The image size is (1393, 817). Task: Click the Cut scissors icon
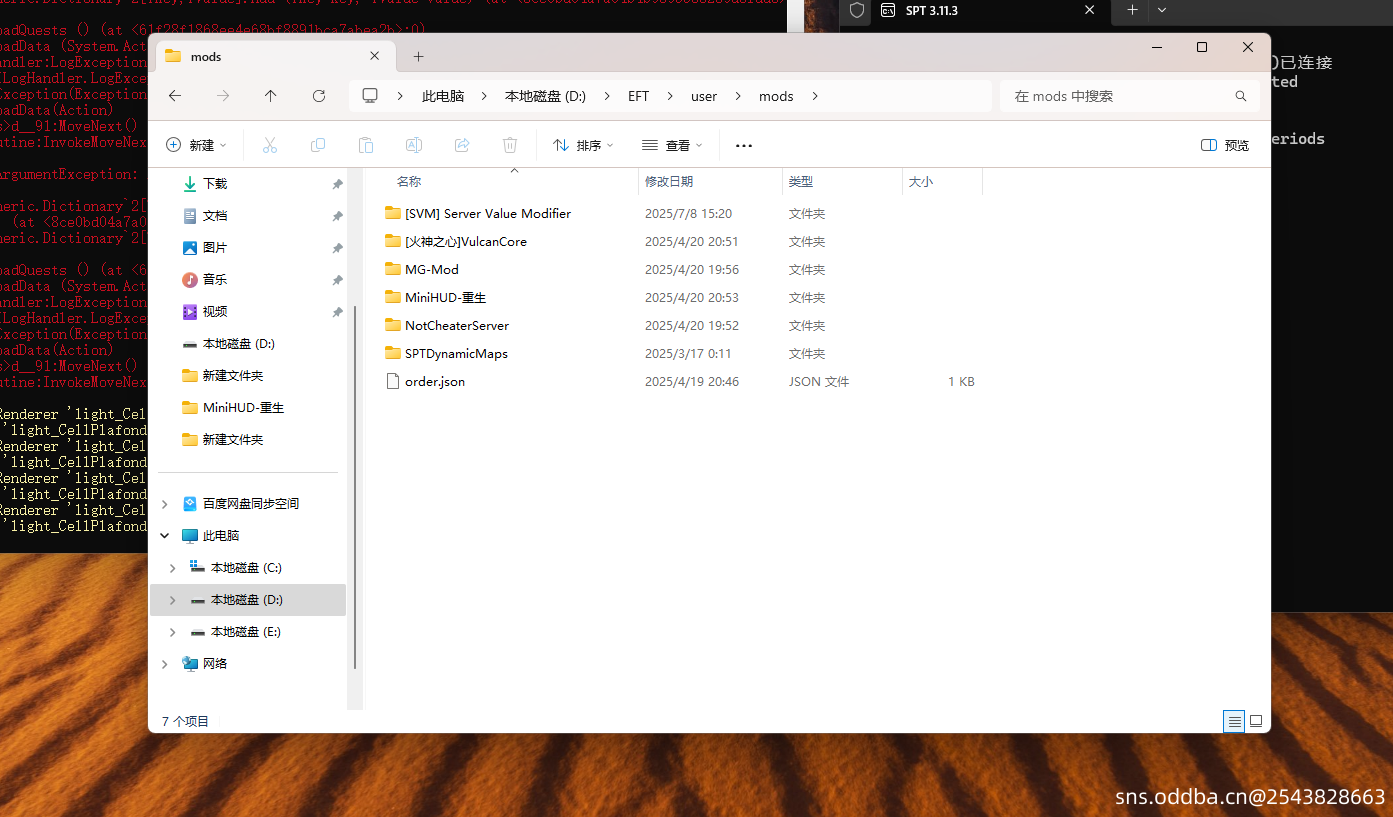(x=269, y=145)
